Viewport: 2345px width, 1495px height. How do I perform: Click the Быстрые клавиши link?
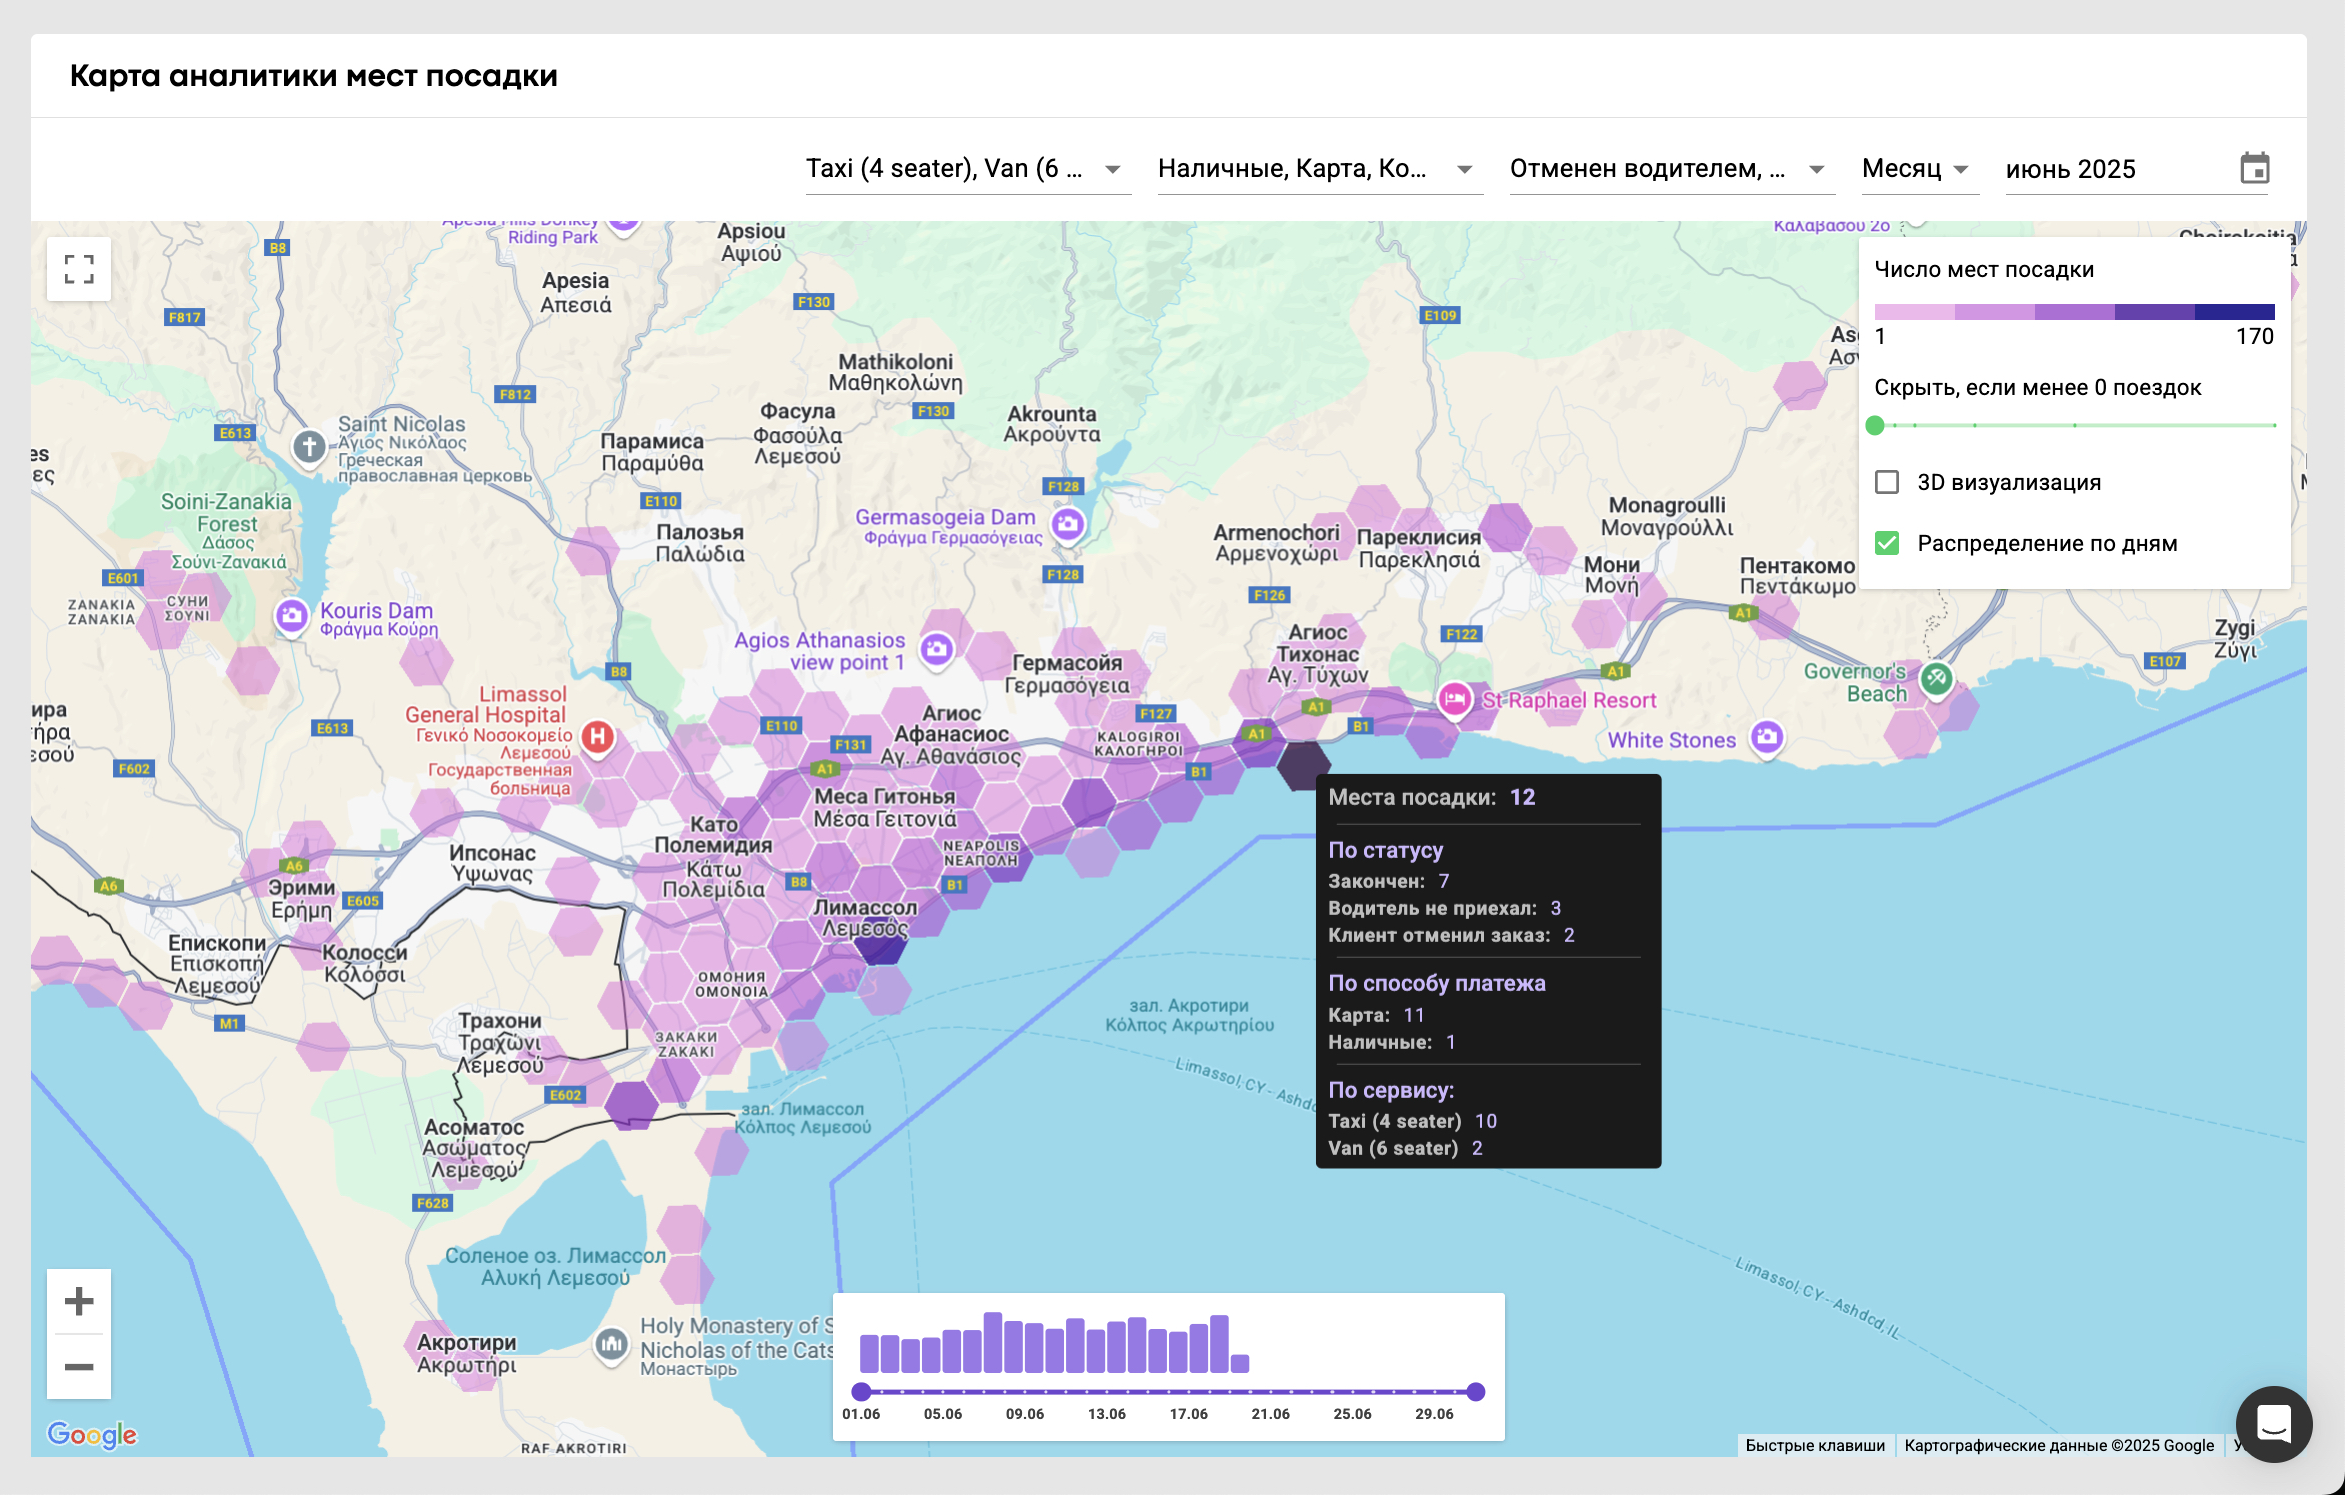[1814, 1445]
